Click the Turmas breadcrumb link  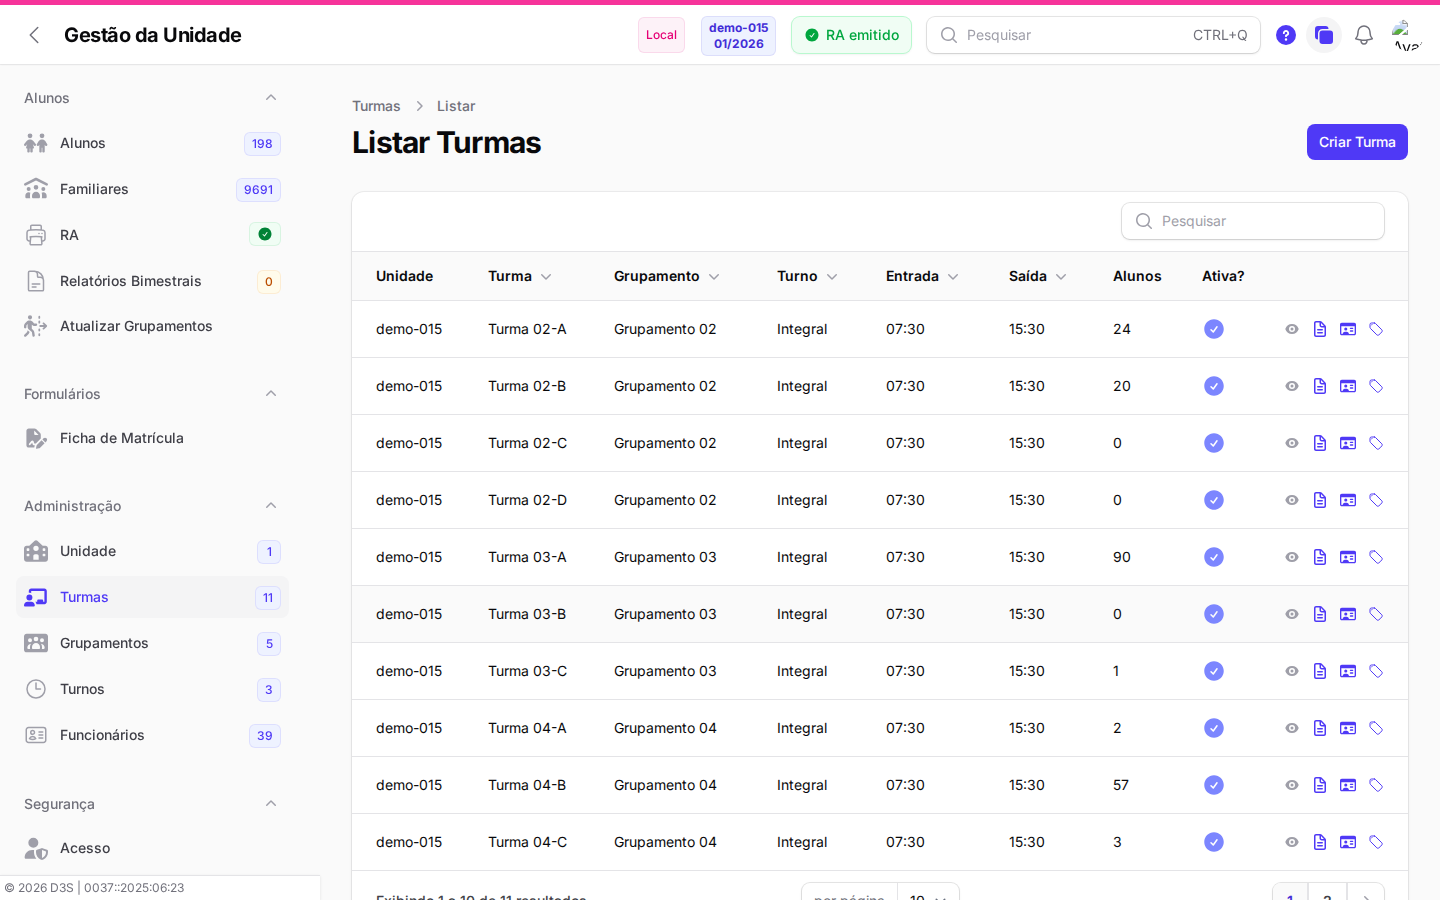pos(376,106)
